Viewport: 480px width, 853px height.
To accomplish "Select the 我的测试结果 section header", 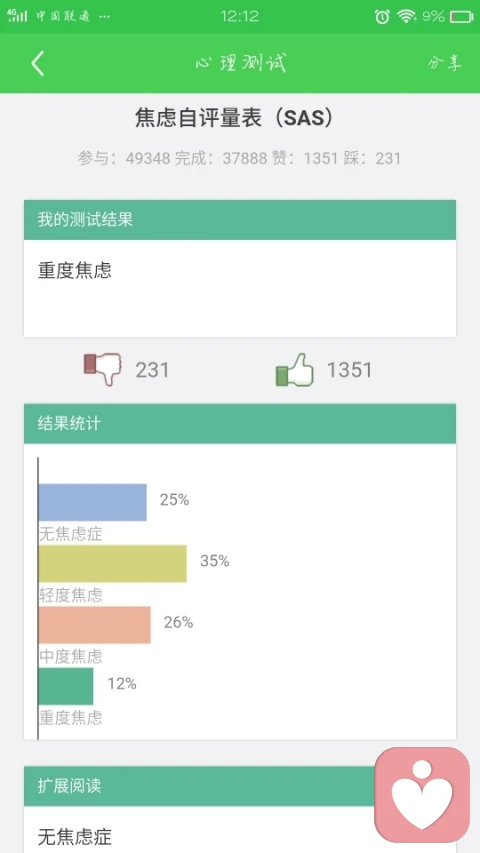I will pos(240,220).
